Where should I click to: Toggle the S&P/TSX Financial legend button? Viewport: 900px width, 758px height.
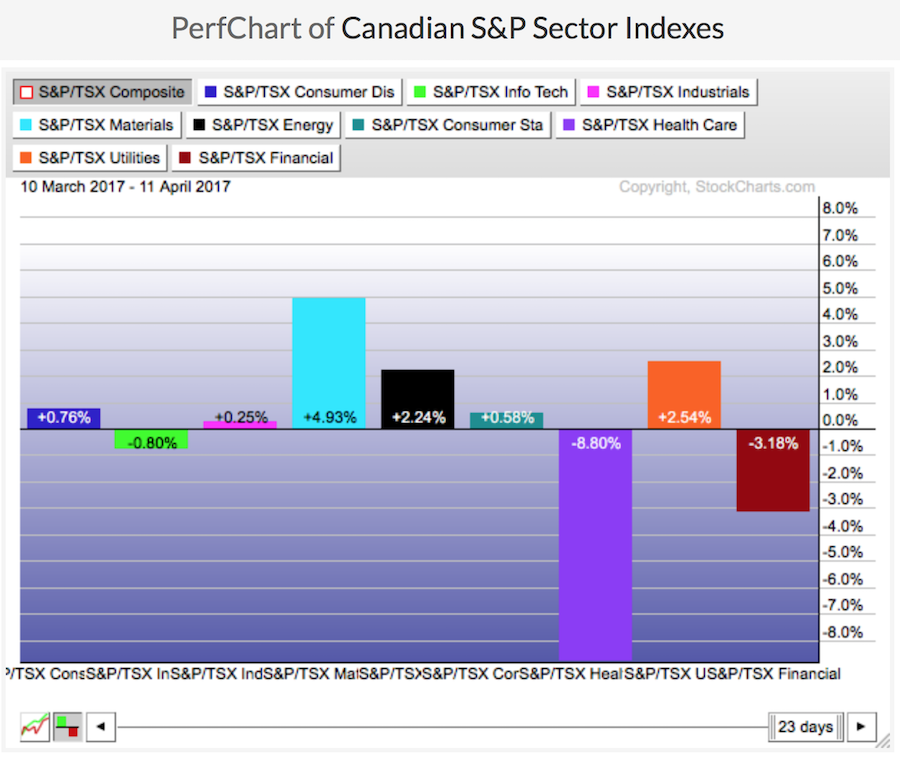[257, 158]
